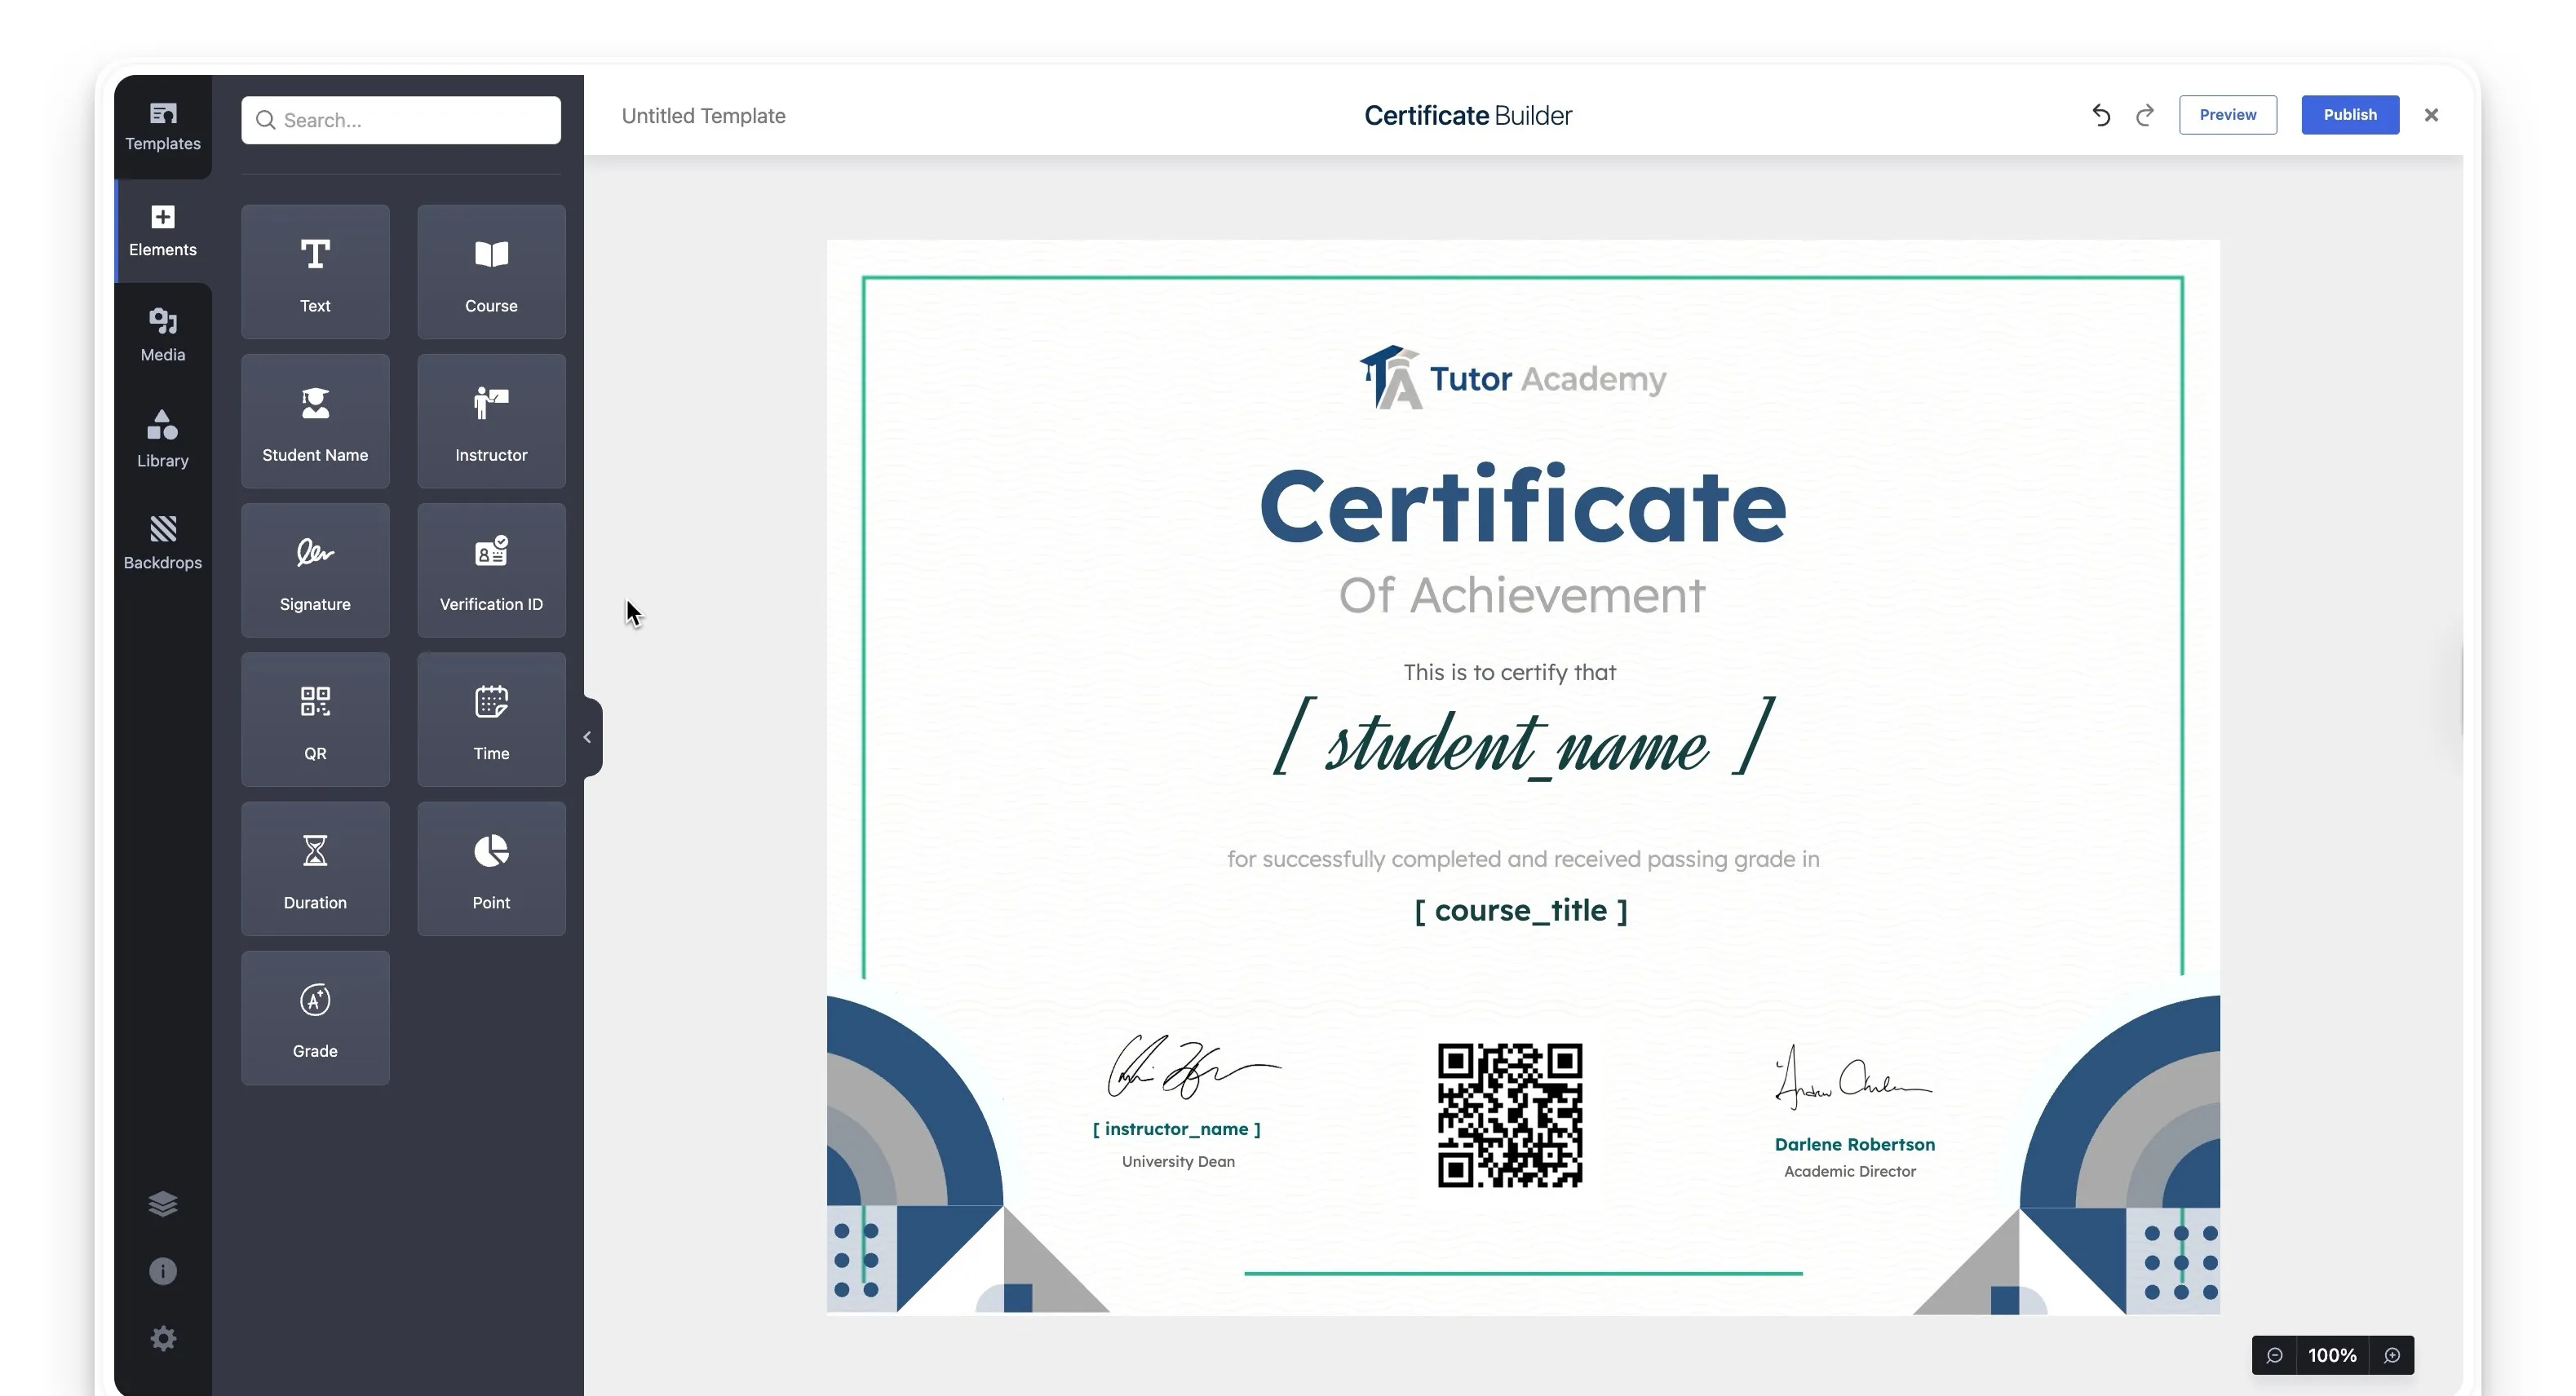Open the Backdrops tab
Image resolution: width=2576 pixels, height=1396 pixels.
(163, 541)
